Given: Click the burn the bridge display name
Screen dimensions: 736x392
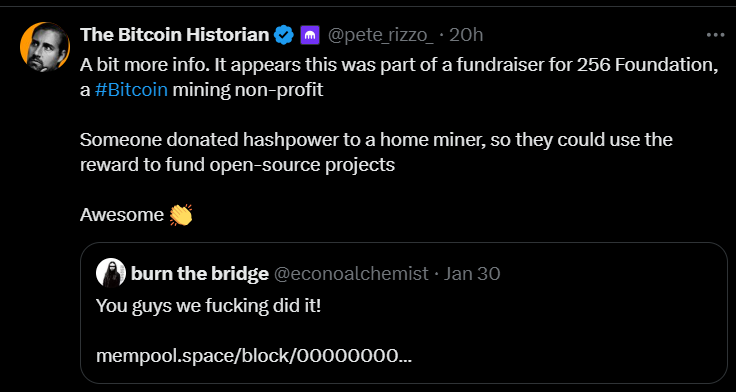Looking at the screenshot, I should pos(200,273).
